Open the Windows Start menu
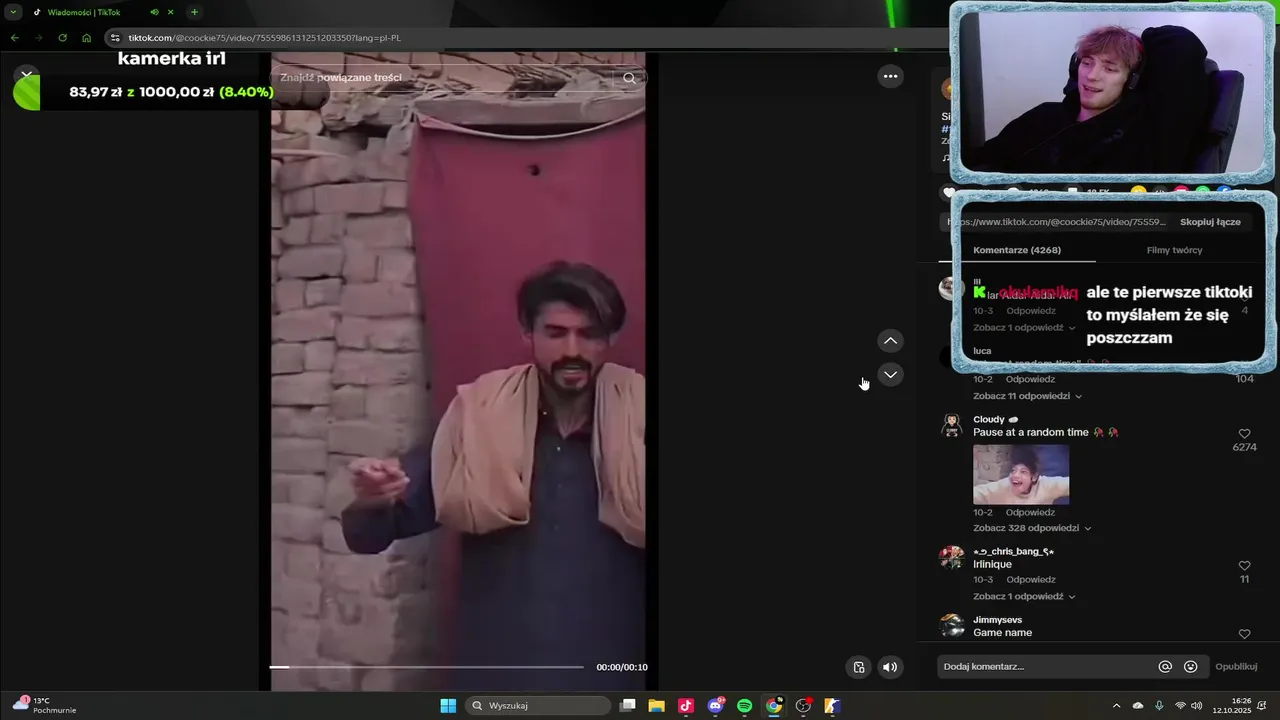This screenshot has width=1280, height=720. 448,706
